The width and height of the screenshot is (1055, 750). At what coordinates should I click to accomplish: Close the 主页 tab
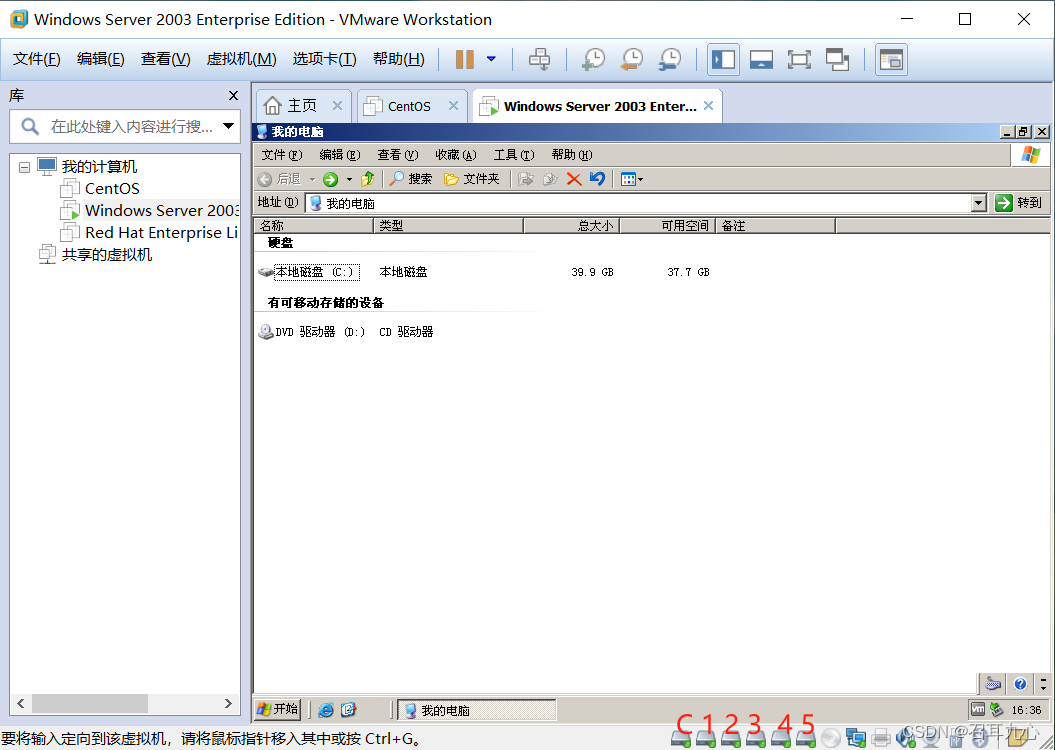[x=337, y=106]
